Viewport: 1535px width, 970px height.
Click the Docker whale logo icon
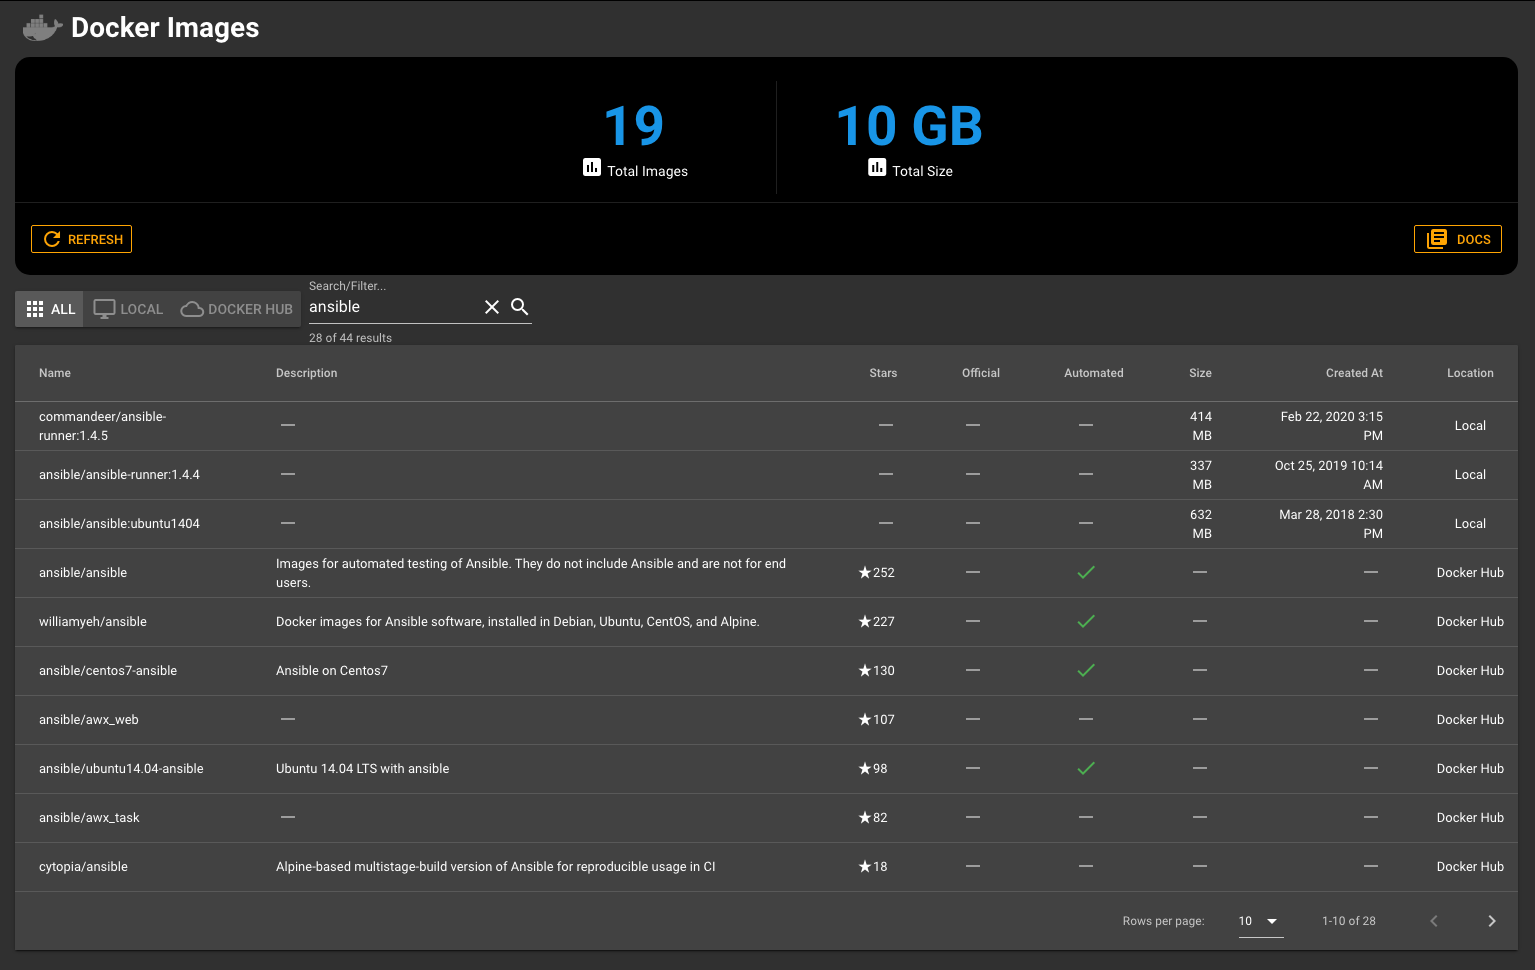point(42,28)
